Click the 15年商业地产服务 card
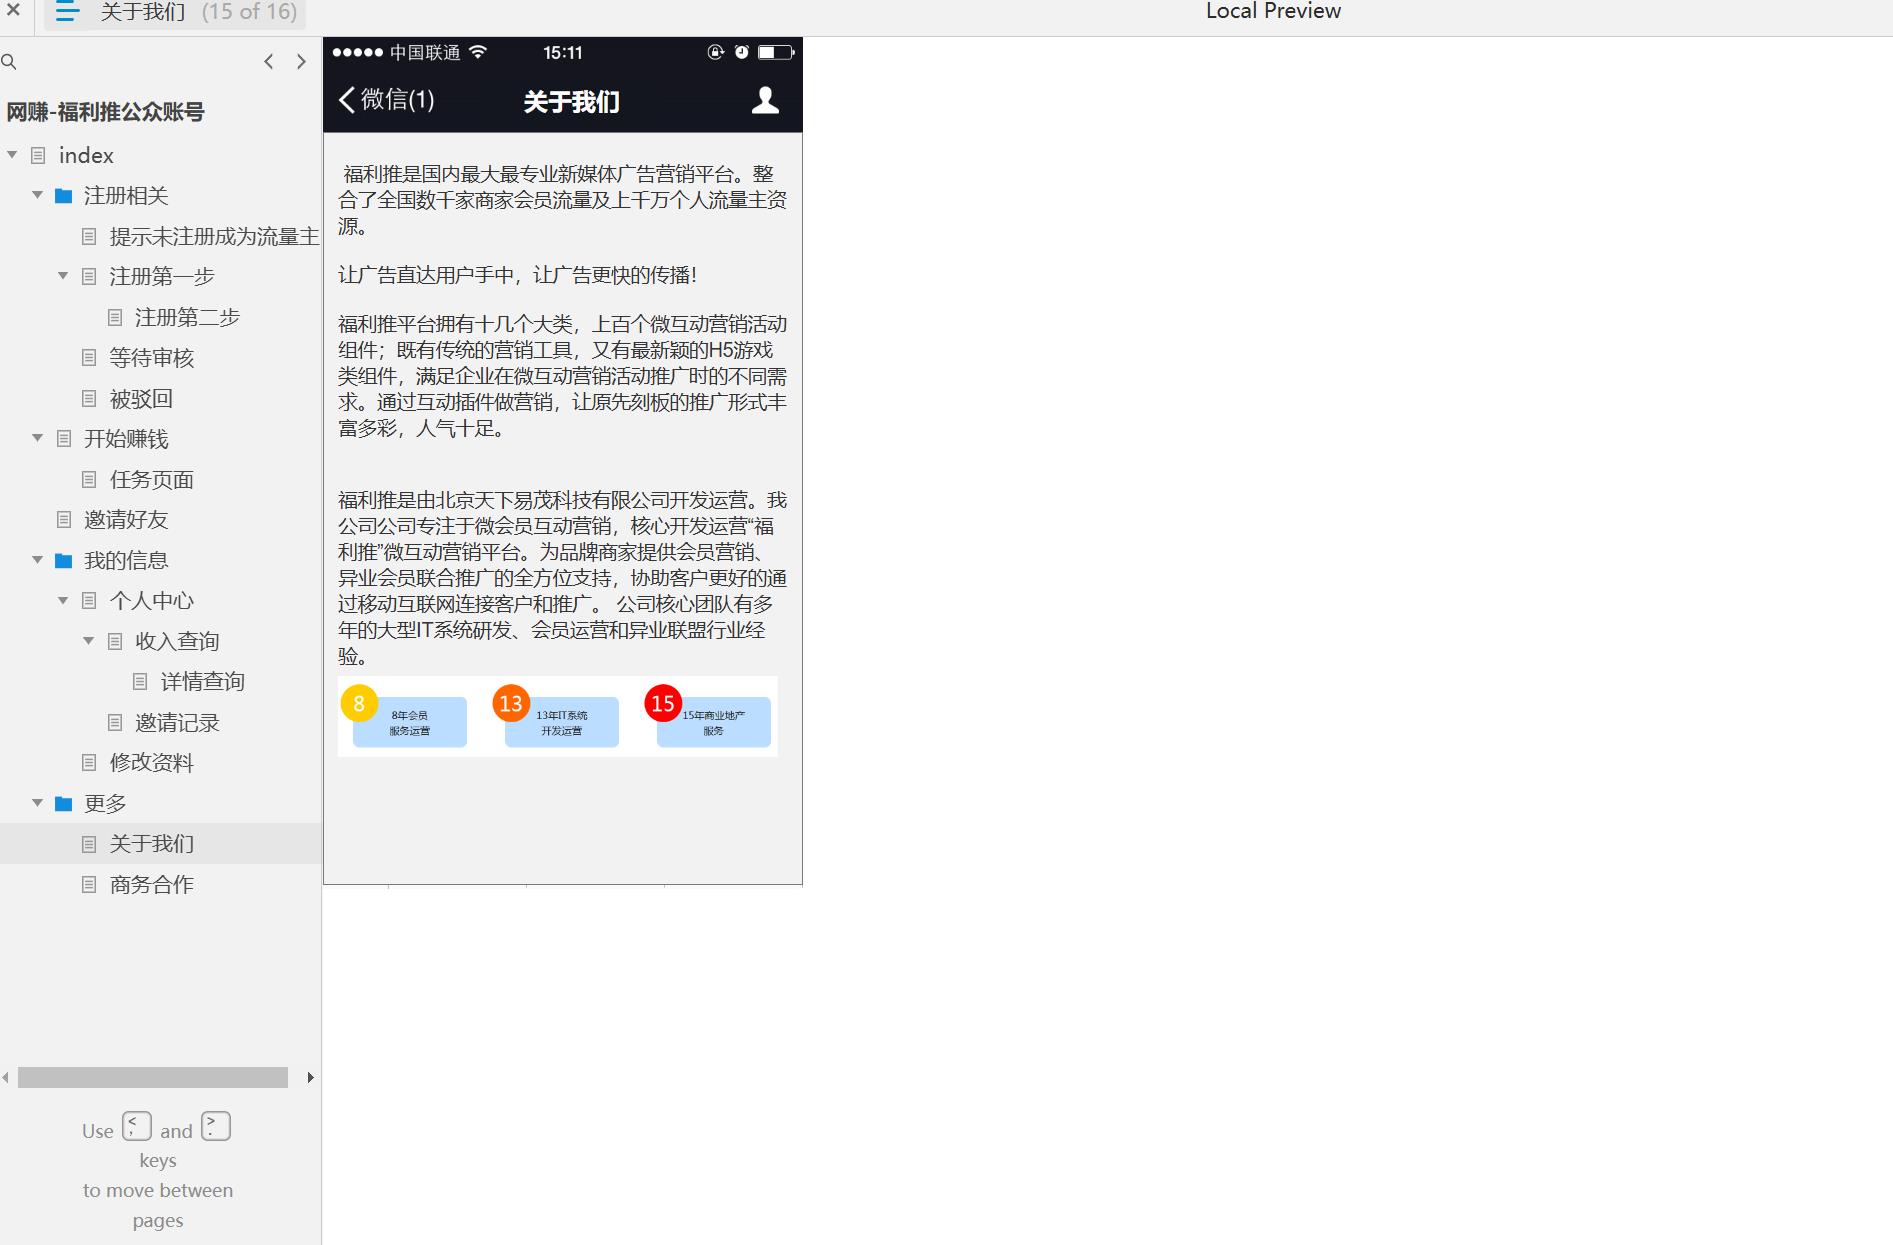Image resolution: width=1893 pixels, height=1245 pixels. [714, 723]
